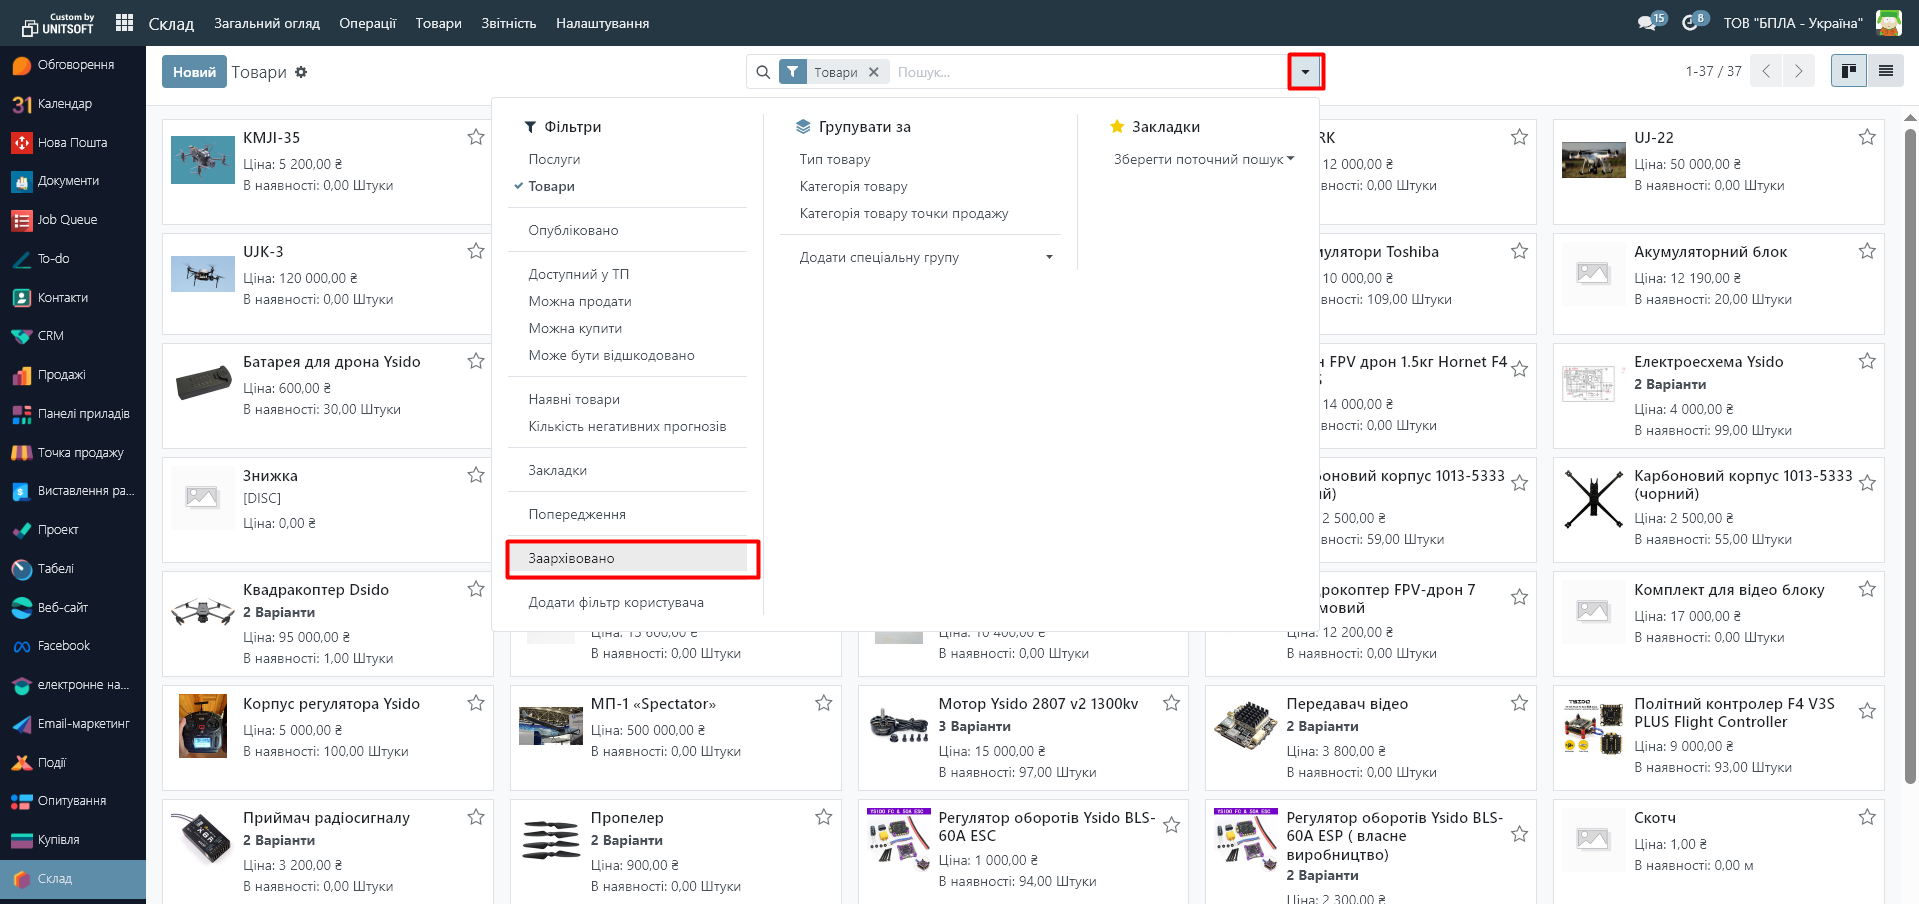Screen dimensions: 1919x904
Task: Mark KMJI-35 as favorite with star
Action: [476, 137]
